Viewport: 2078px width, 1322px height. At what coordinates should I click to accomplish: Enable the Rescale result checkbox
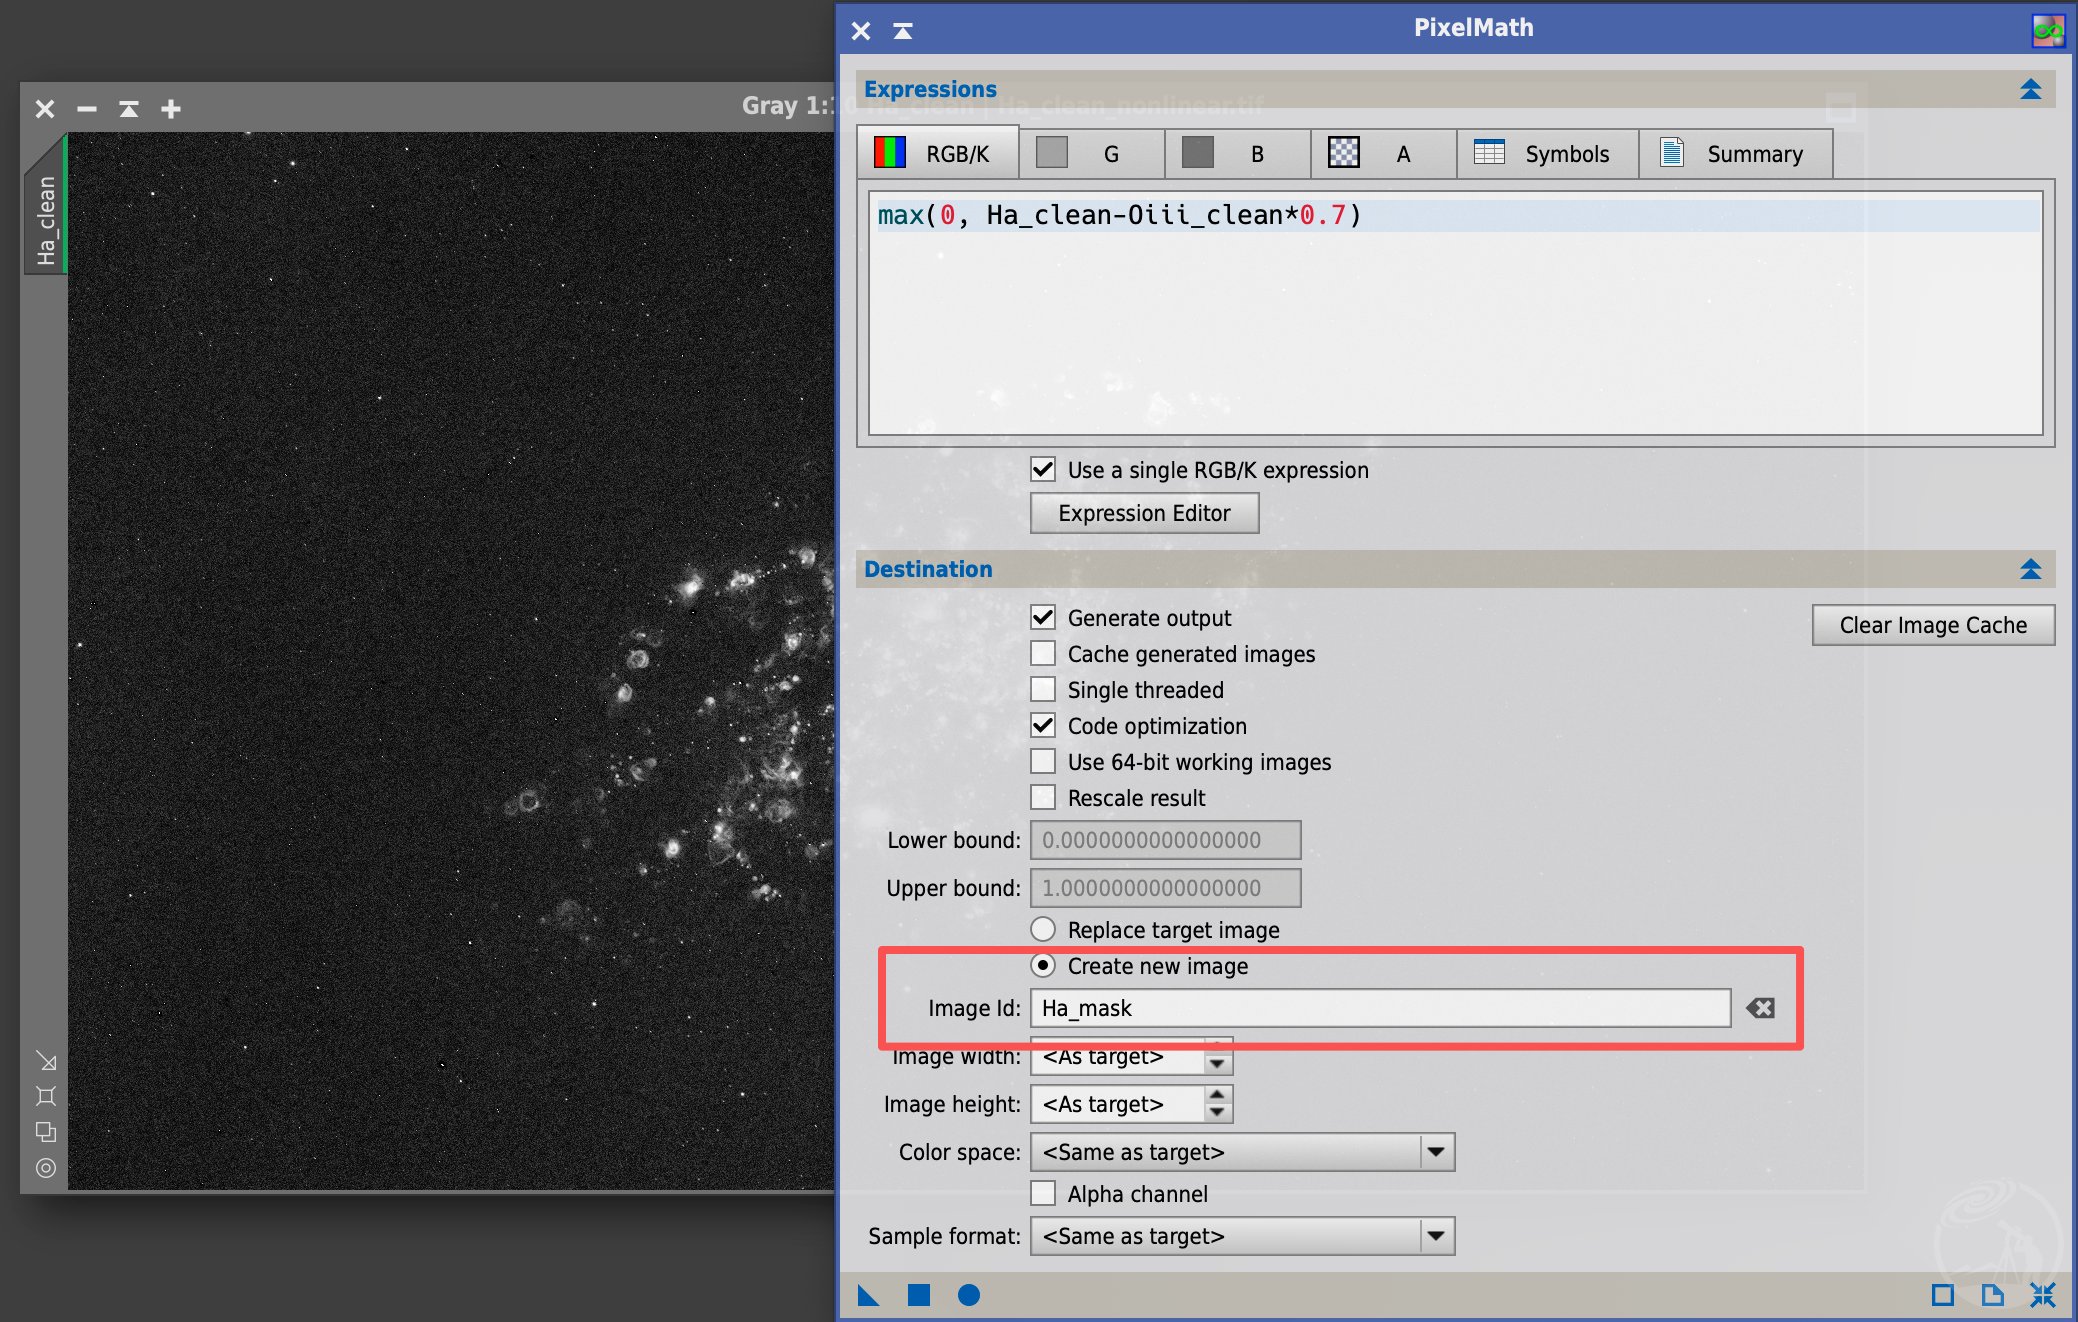tap(1043, 798)
